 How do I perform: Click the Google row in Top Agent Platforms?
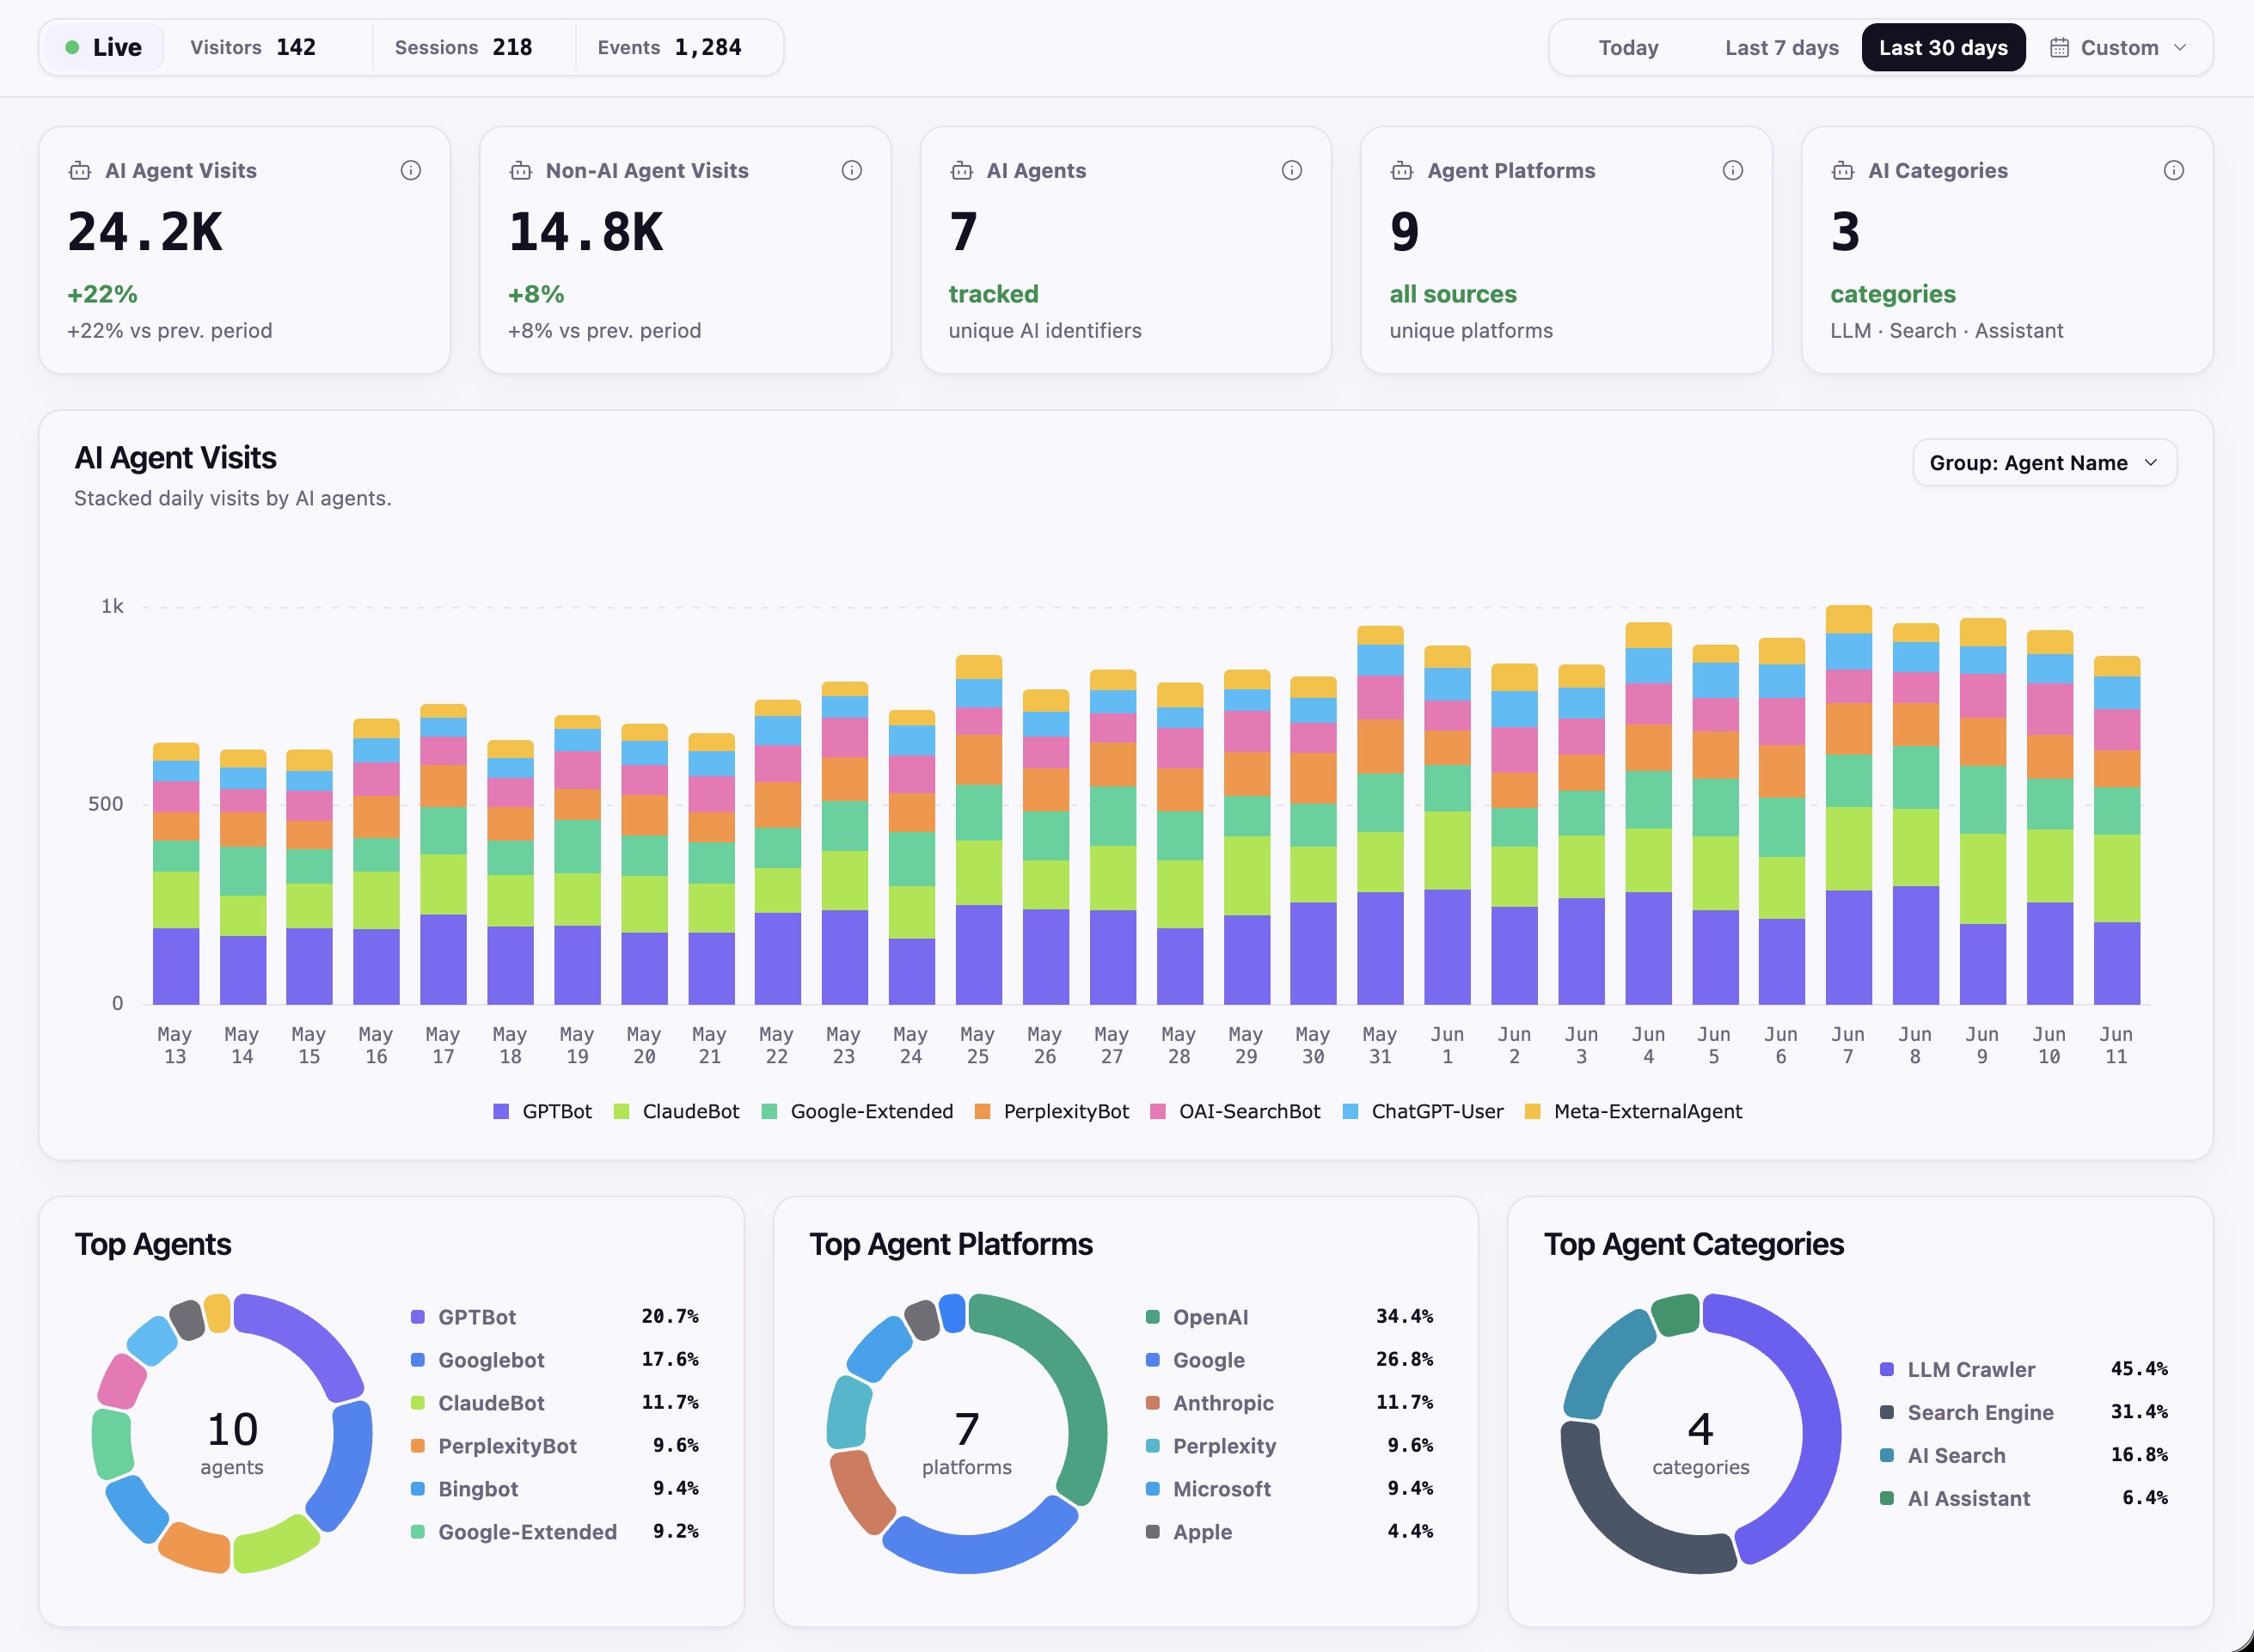(x=1289, y=1360)
